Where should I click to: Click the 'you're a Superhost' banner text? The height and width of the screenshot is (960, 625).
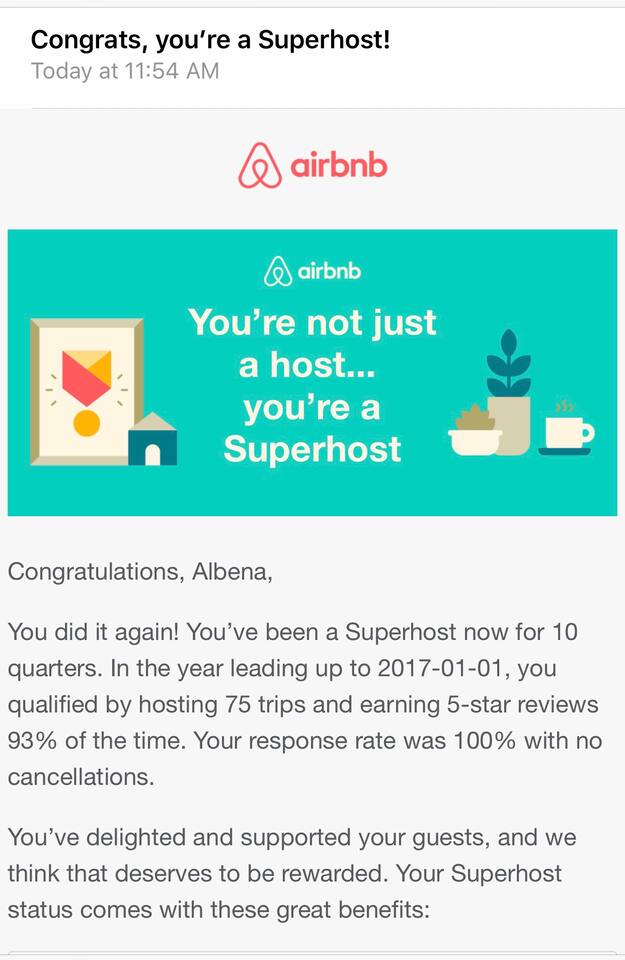click(312, 428)
